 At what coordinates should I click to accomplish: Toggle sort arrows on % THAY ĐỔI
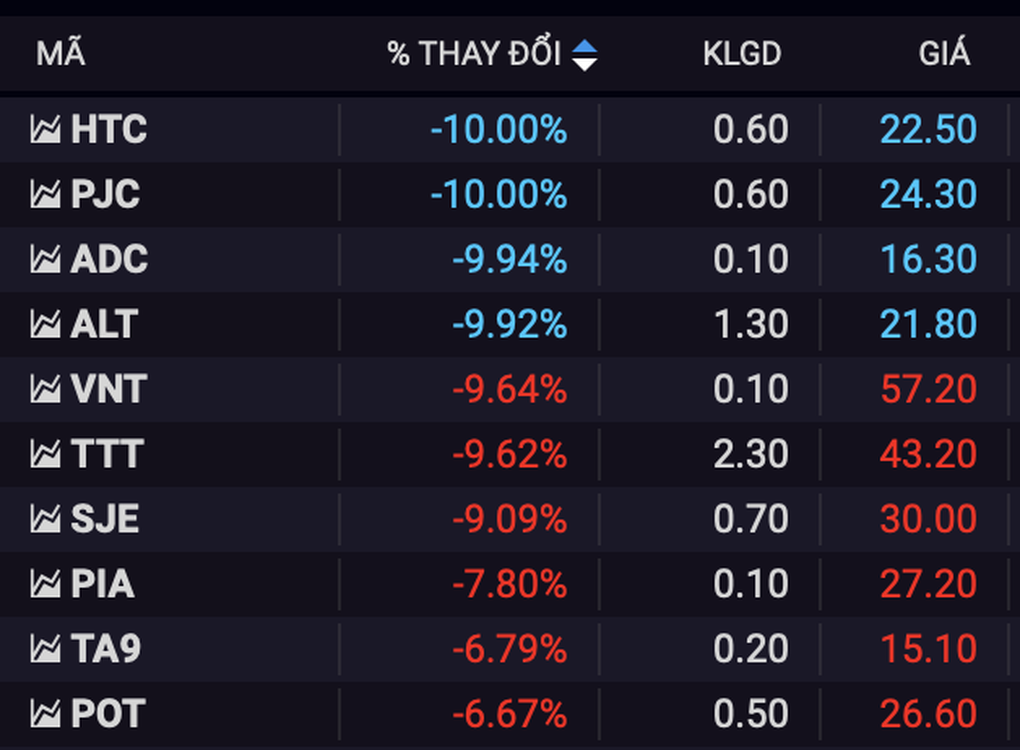click(x=584, y=54)
